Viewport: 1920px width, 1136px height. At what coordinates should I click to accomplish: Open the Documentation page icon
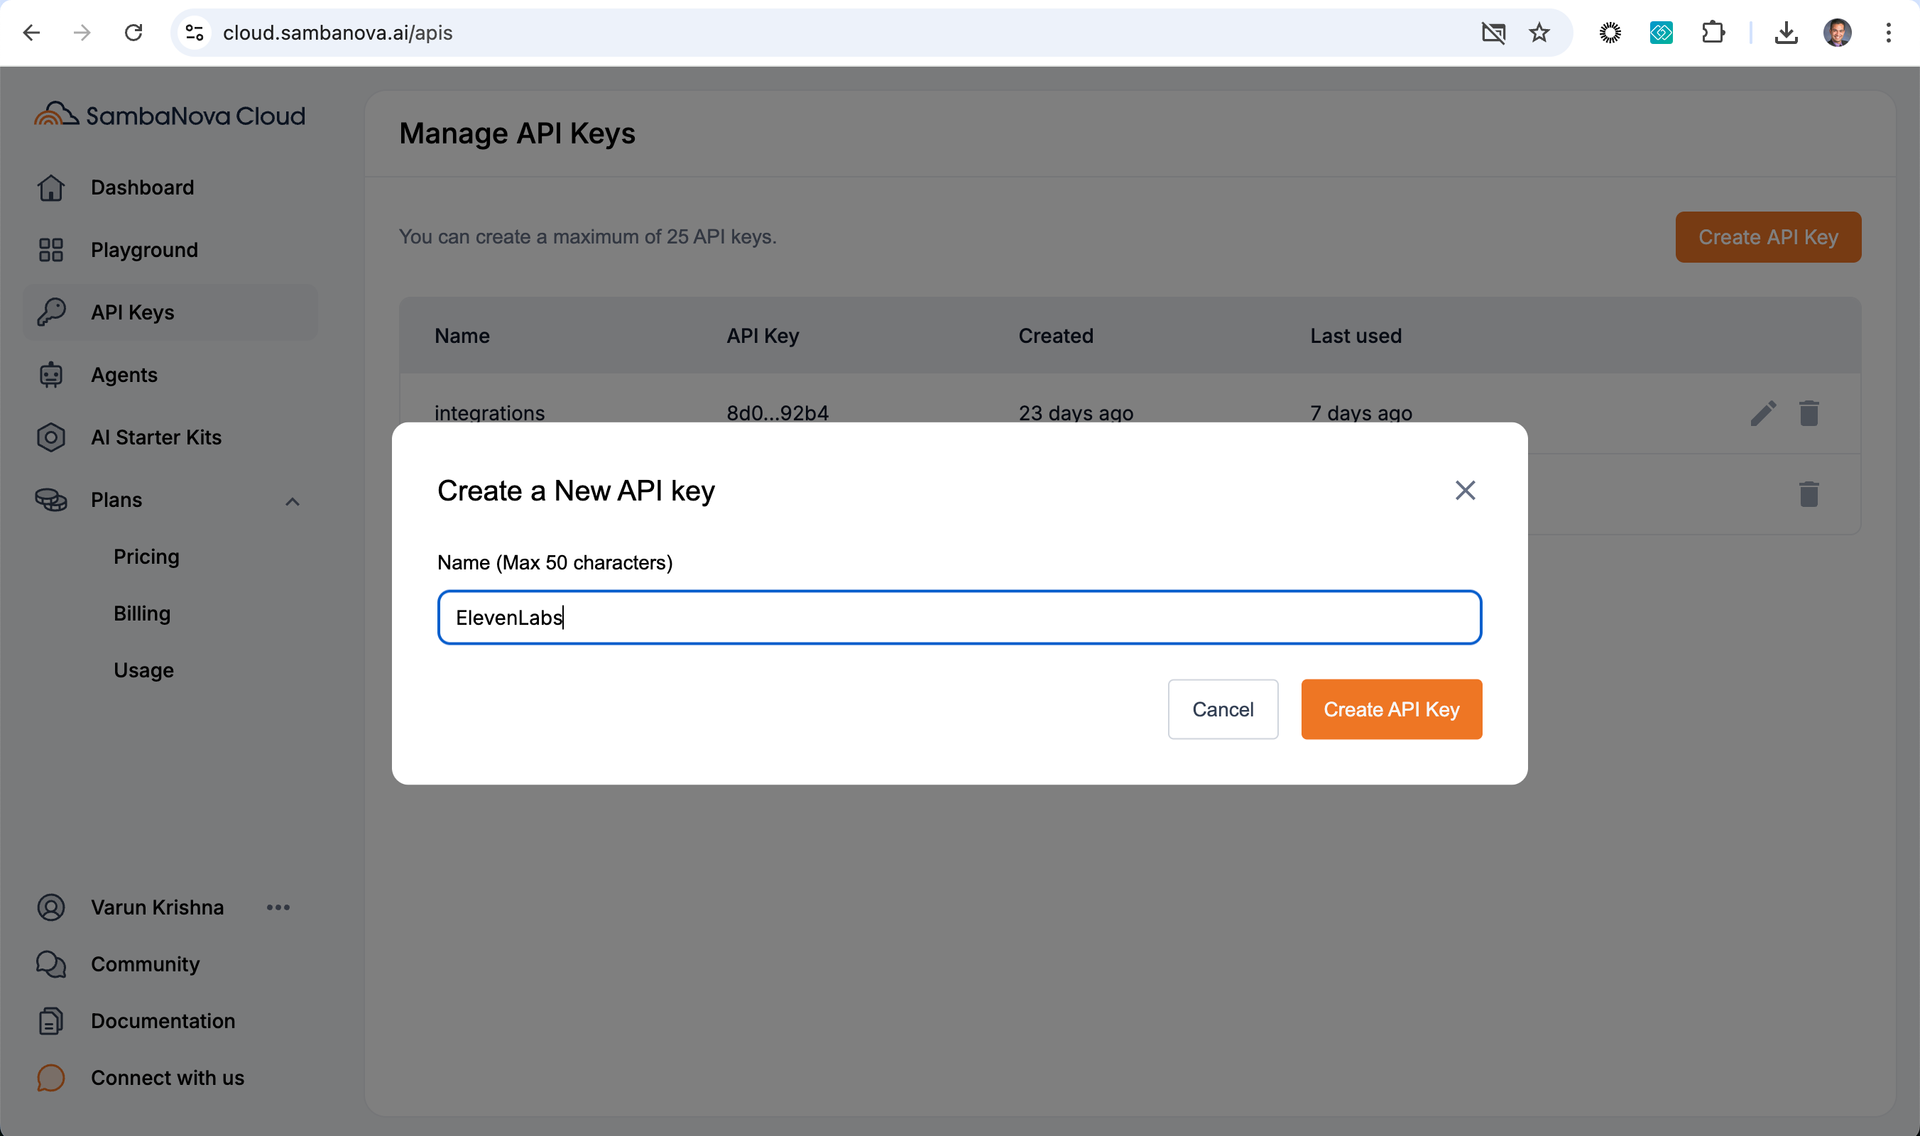click(x=51, y=1021)
